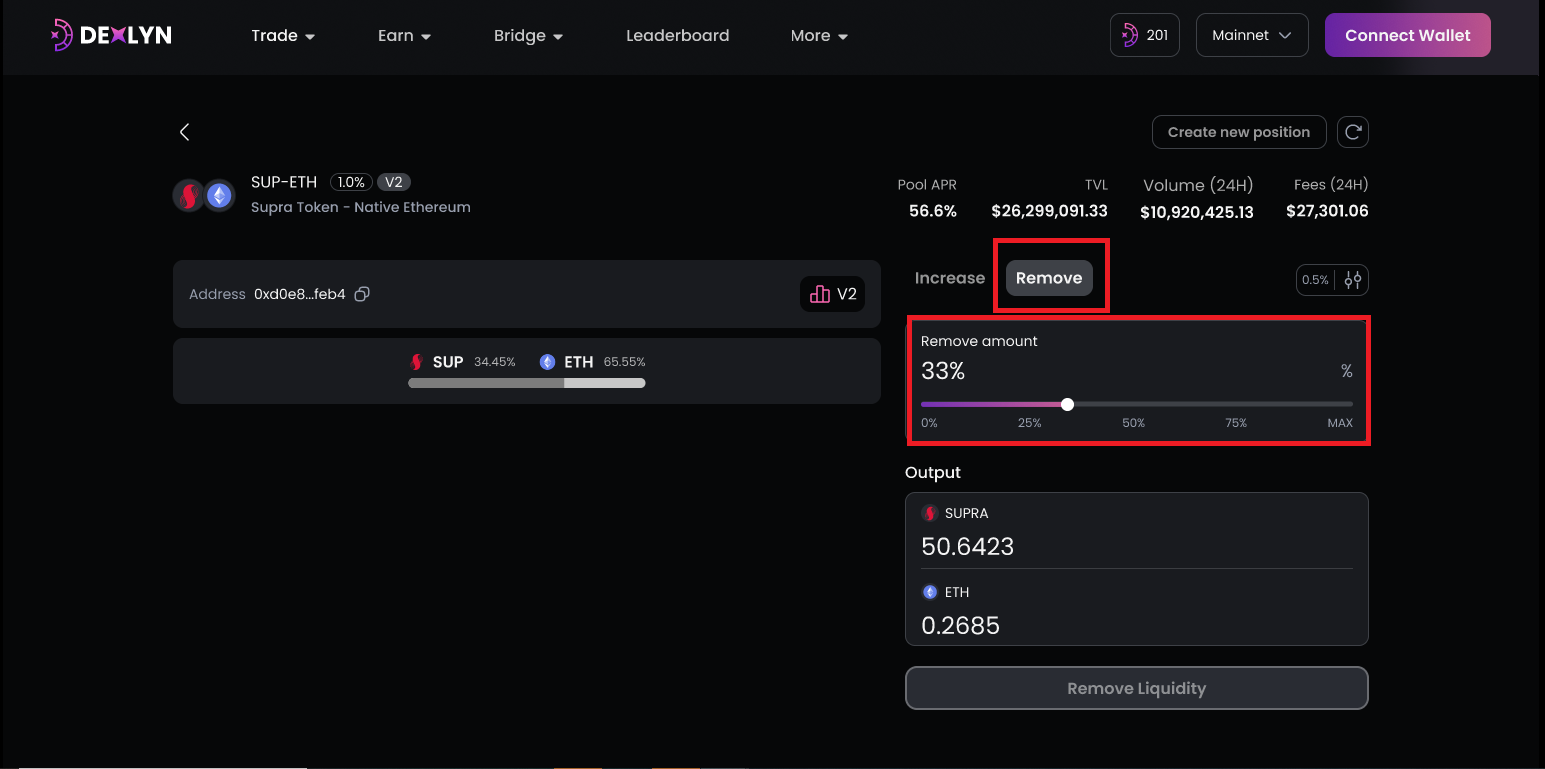Select the Remove tab

click(x=1048, y=278)
